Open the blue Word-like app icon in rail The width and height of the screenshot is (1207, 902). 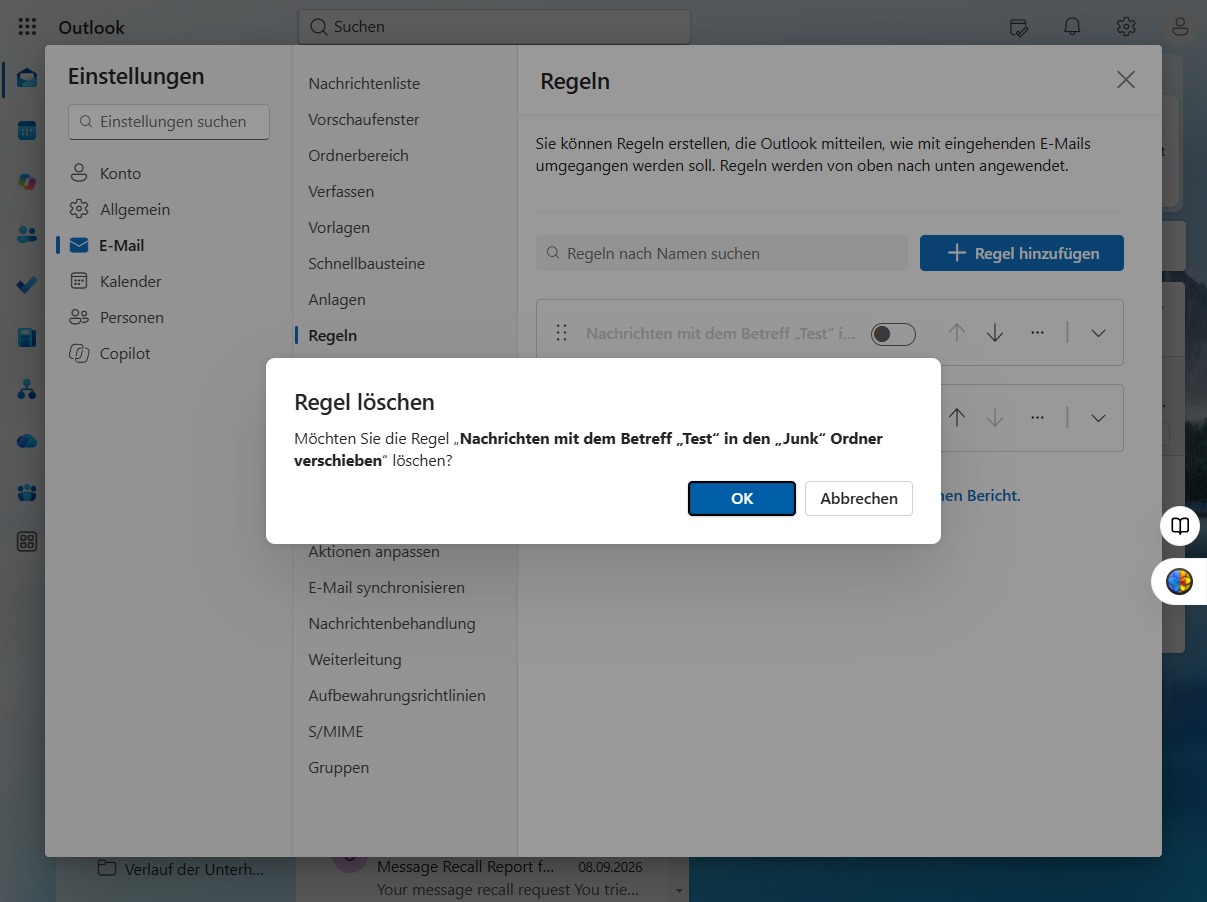27,338
